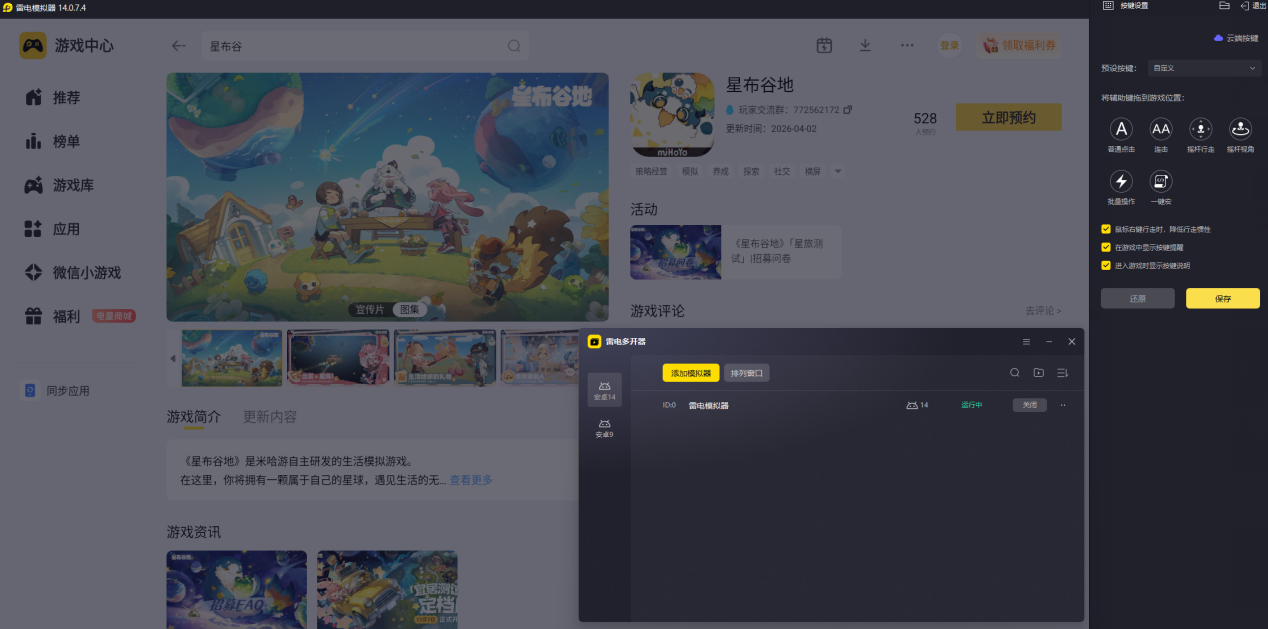Click the 去评论 link
This screenshot has width=1268, height=629.
pos(1043,311)
